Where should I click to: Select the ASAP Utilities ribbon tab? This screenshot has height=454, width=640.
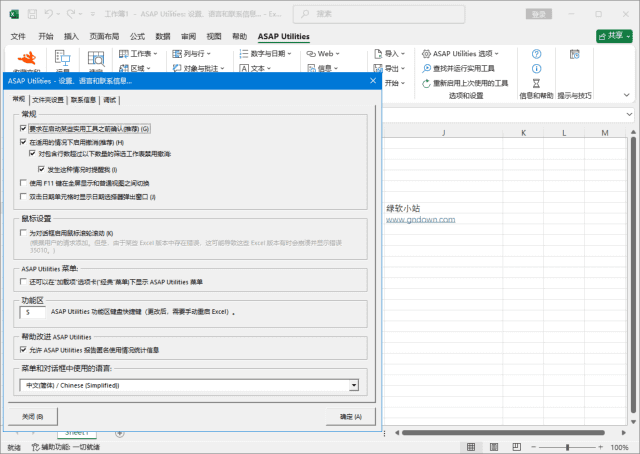point(283,36)
